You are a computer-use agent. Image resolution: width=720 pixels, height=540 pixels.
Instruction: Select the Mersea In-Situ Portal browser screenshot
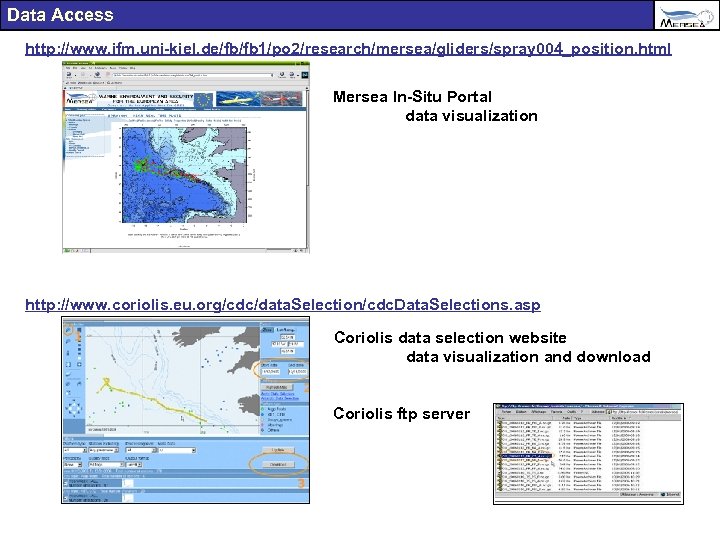(x=186, y=157)
